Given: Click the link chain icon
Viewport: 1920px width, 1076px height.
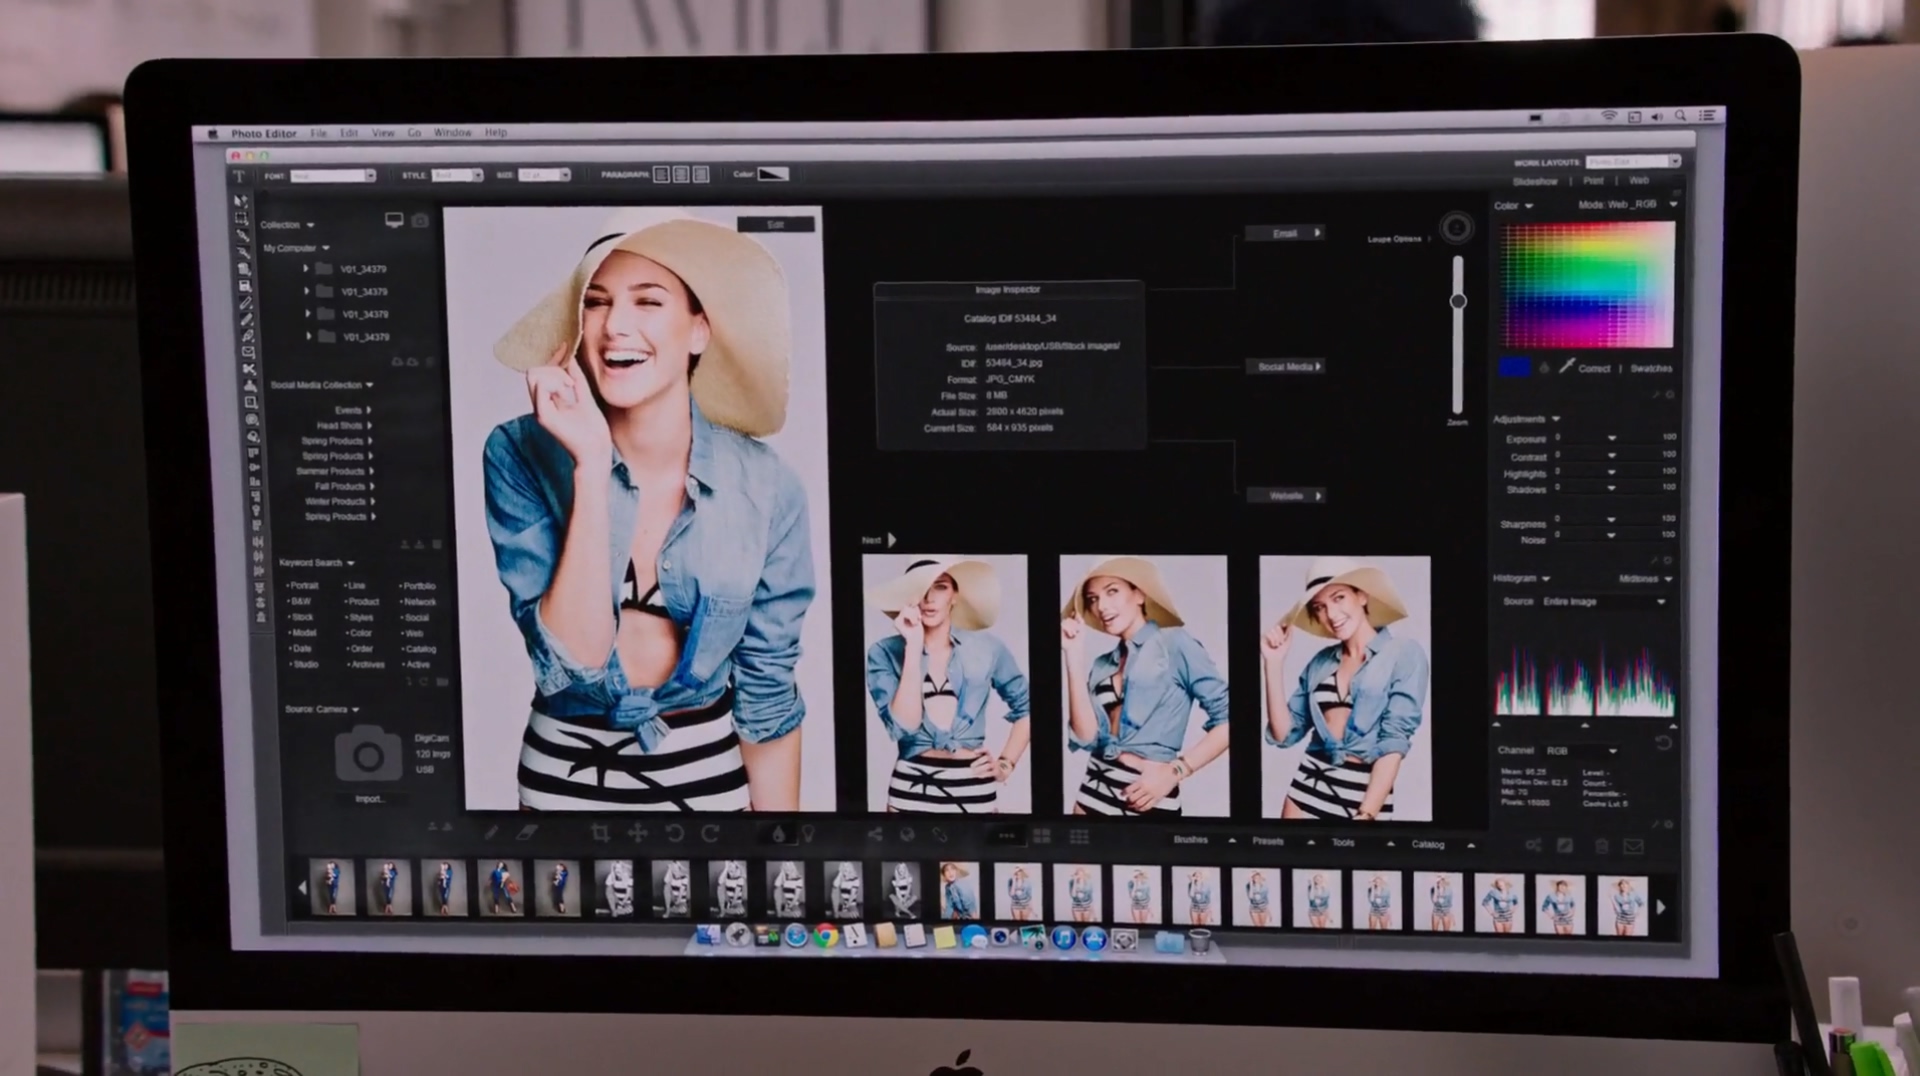Looking at the screenshot, I should 940,834.
